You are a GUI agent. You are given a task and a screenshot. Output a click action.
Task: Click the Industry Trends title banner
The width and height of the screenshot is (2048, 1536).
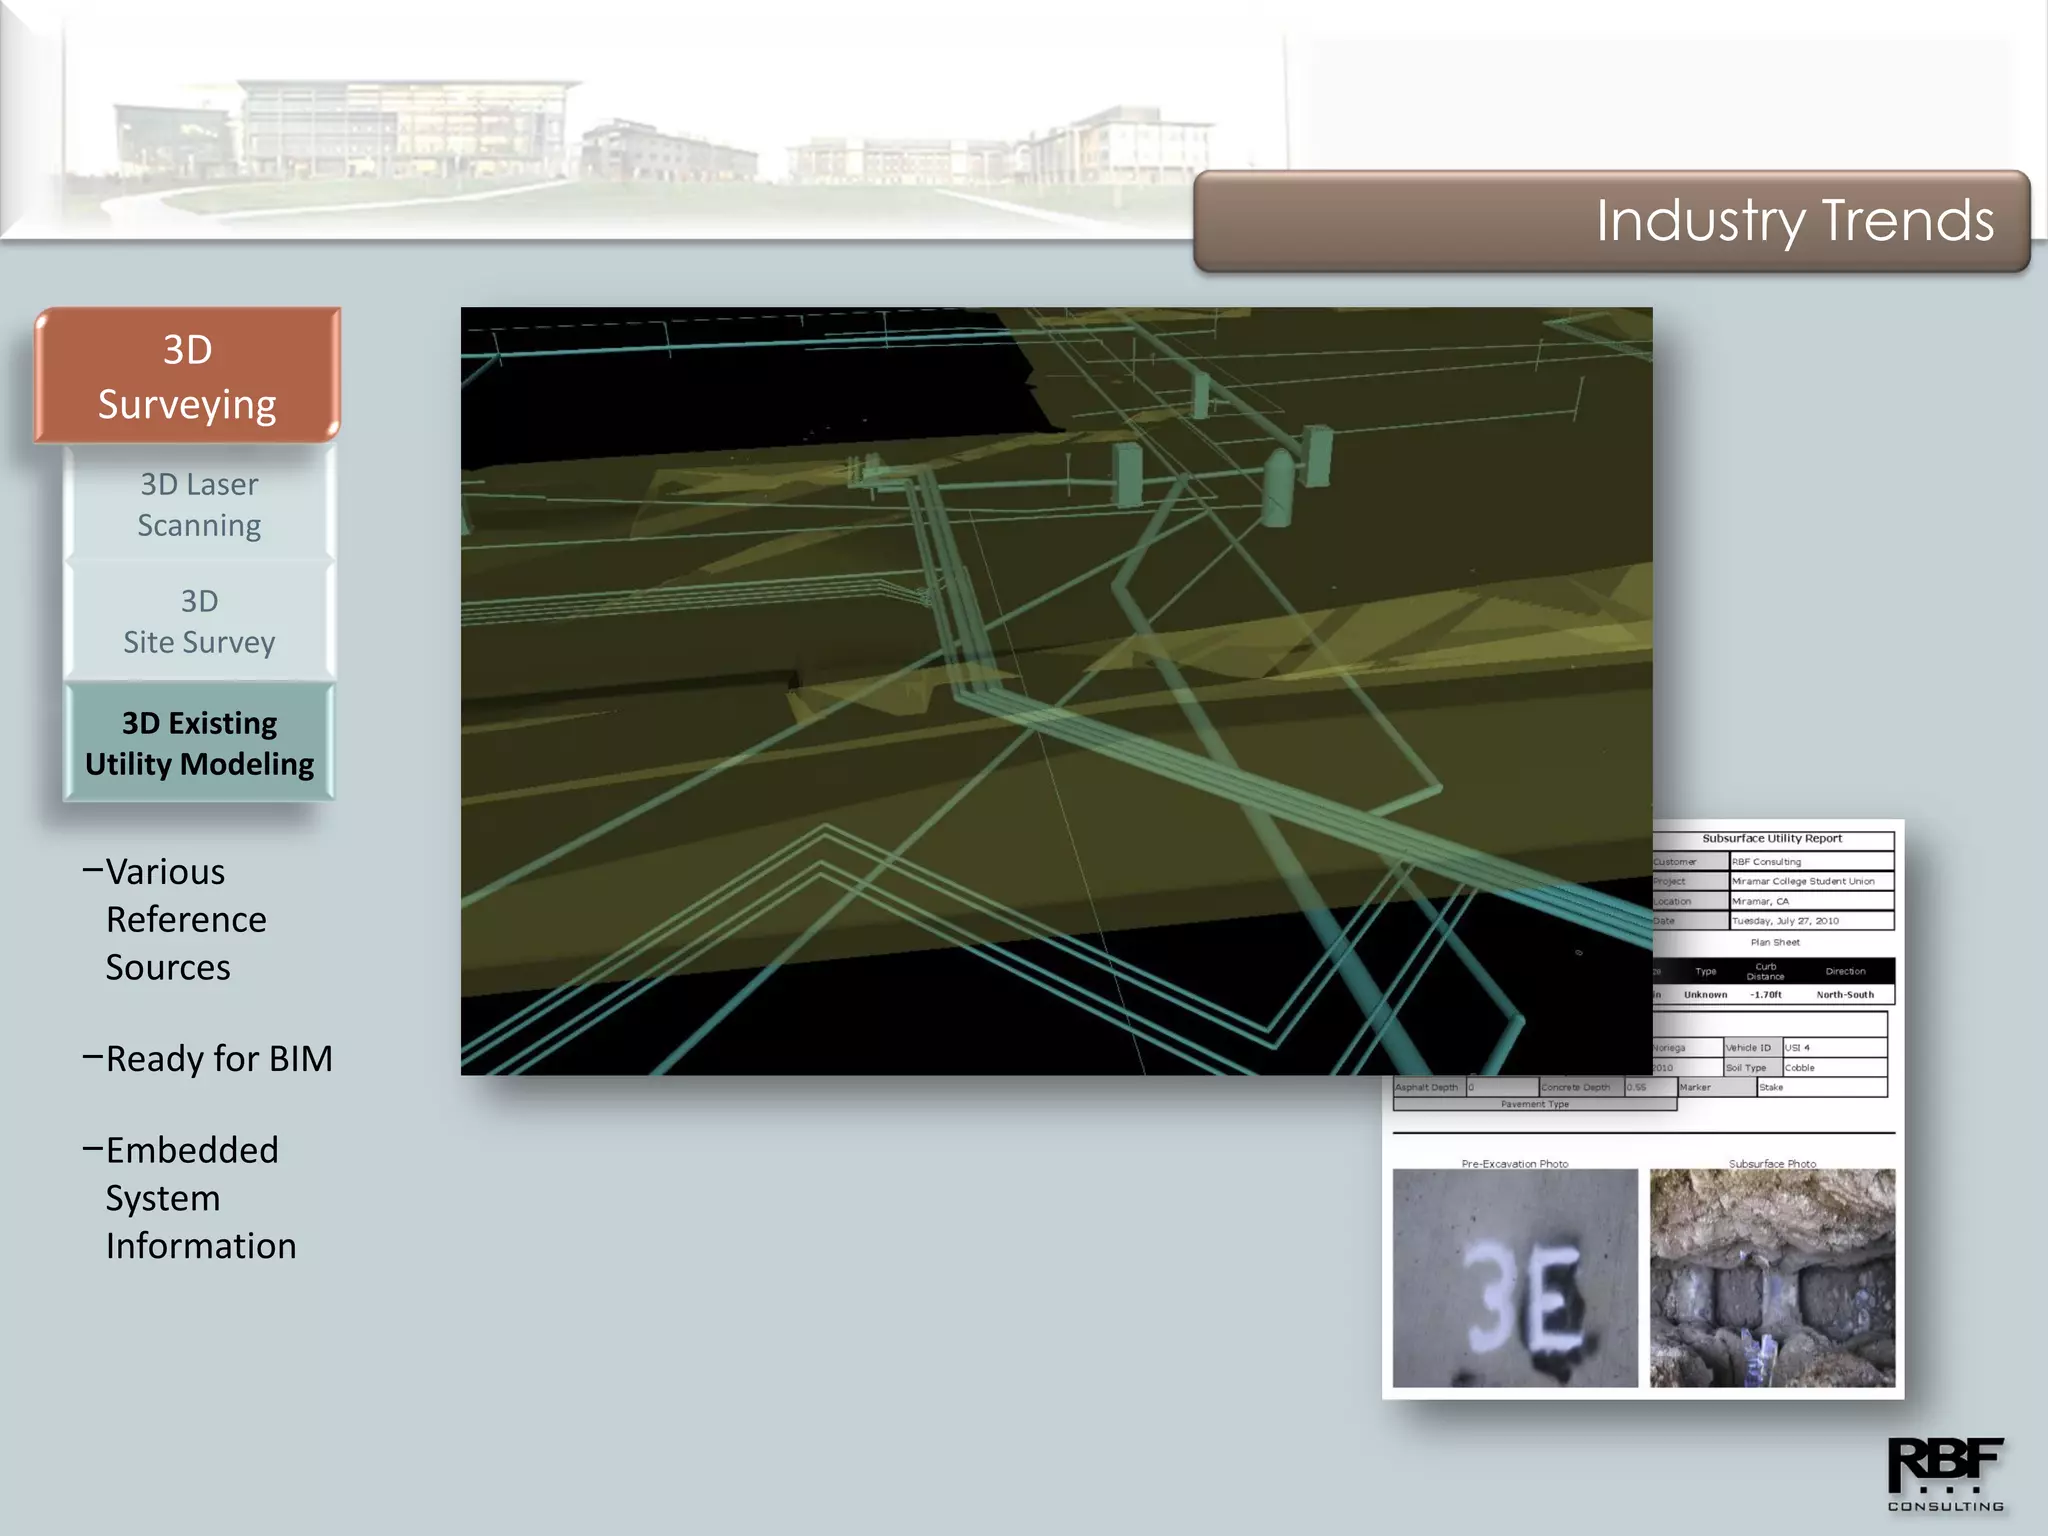click(x=1611, y=221)
